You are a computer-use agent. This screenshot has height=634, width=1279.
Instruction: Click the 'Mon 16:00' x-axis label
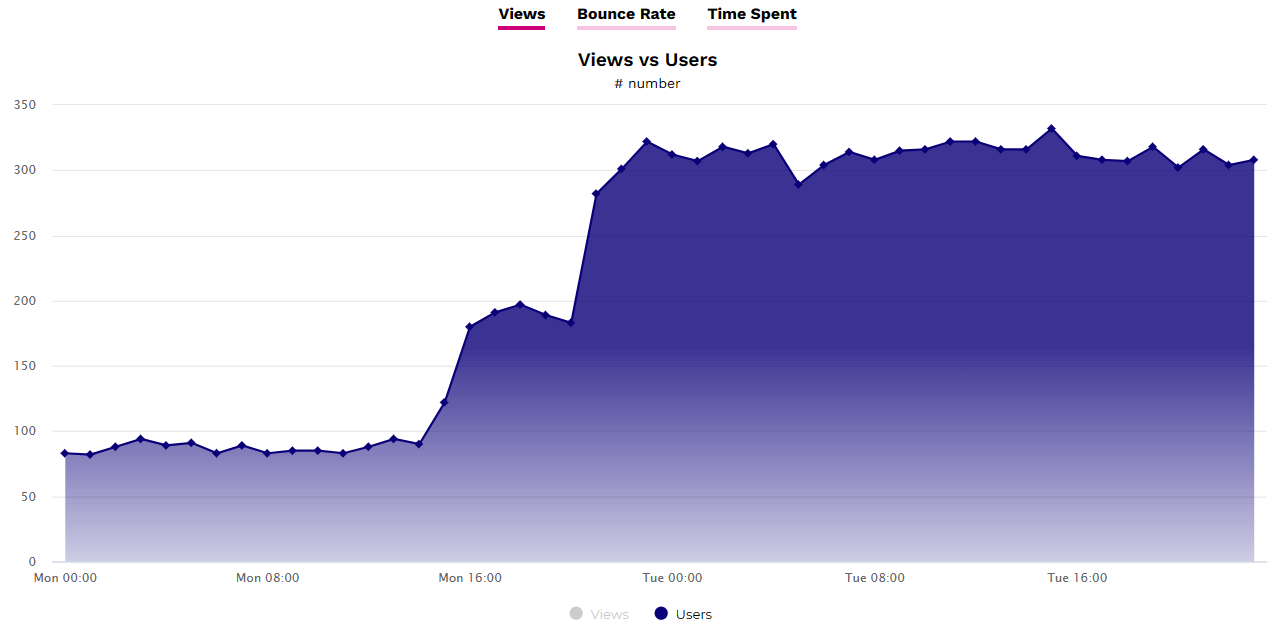pyautogui.click(x=470, y=578)
